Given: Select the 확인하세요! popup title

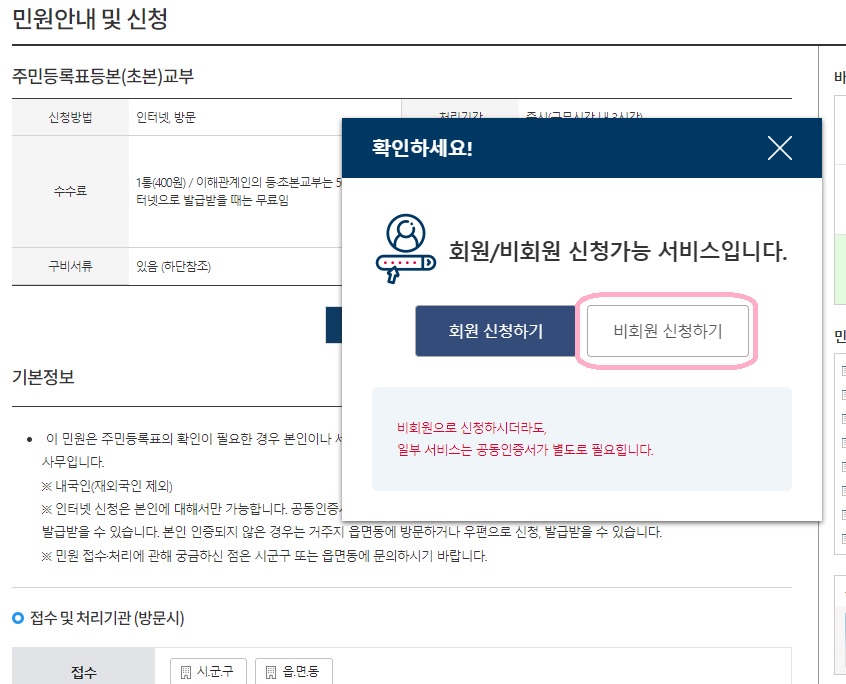Looking at the screenshot, I should tap(422, 148).
